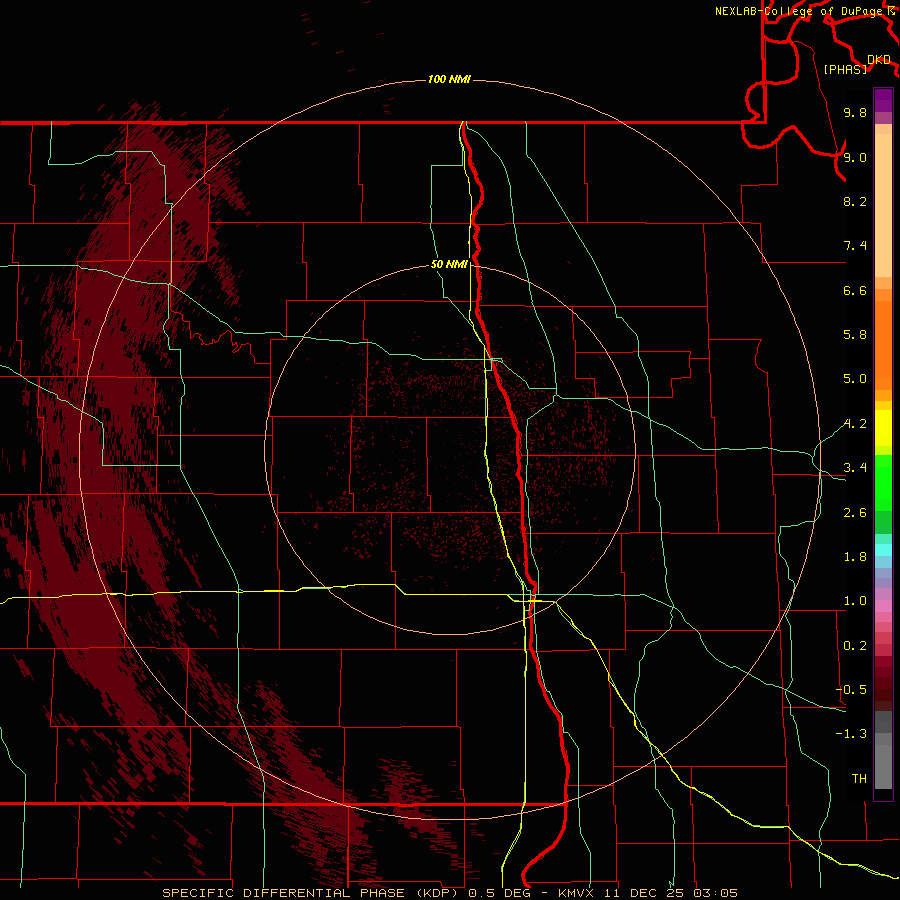The height and width of the screenshot is (900, 900).
Task: Click the 2.6 color scale value
Action: click(x=855, y=513)
